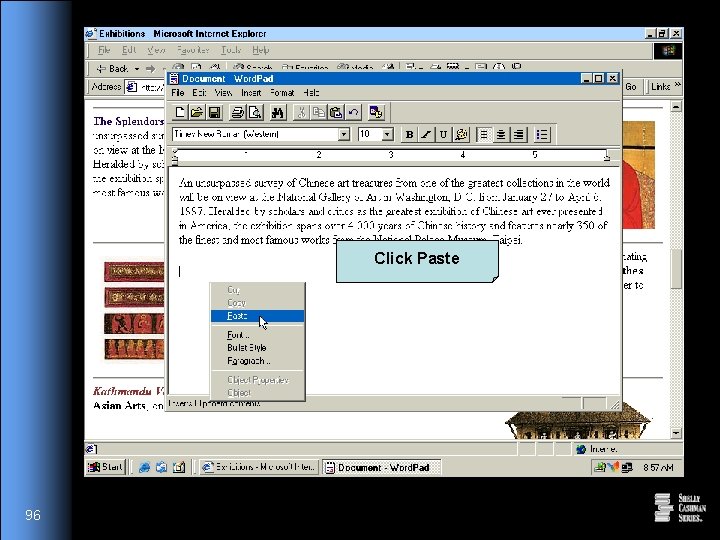Click the Paste clipboard icon in WordPad toolbar
Screen dimensions: 720x540
[336, 112]
